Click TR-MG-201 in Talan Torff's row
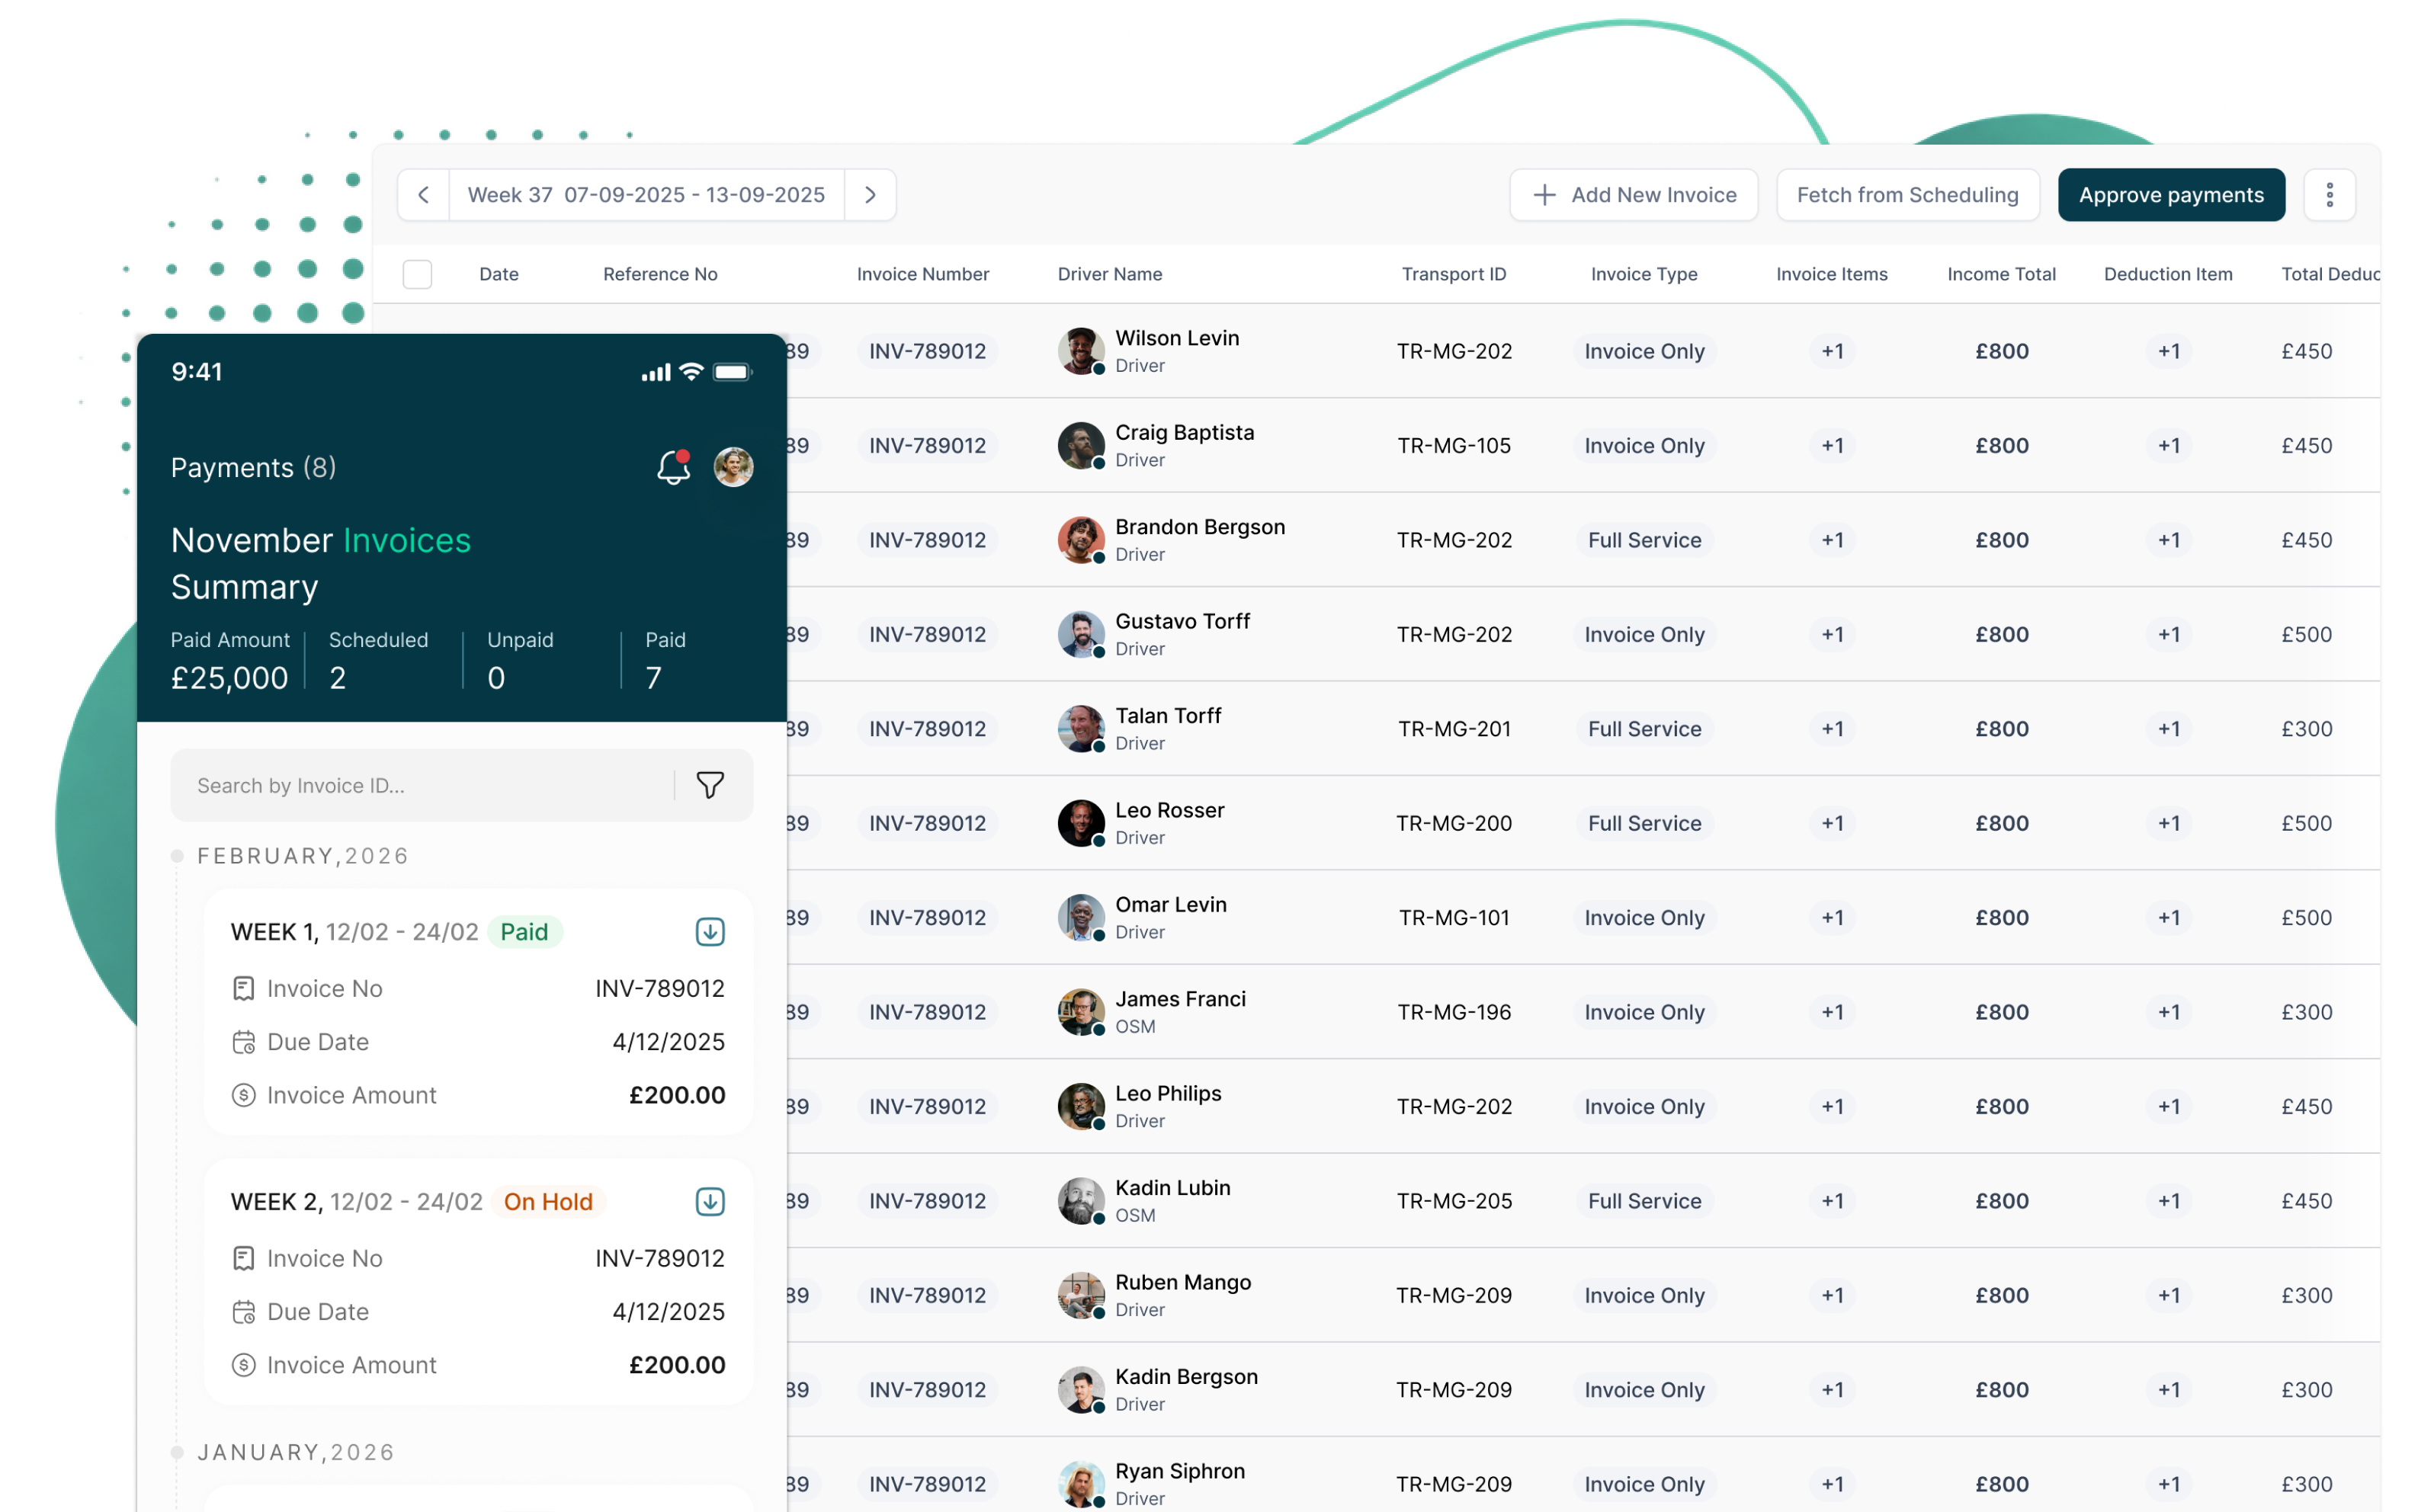 [x=1454, y=729]
